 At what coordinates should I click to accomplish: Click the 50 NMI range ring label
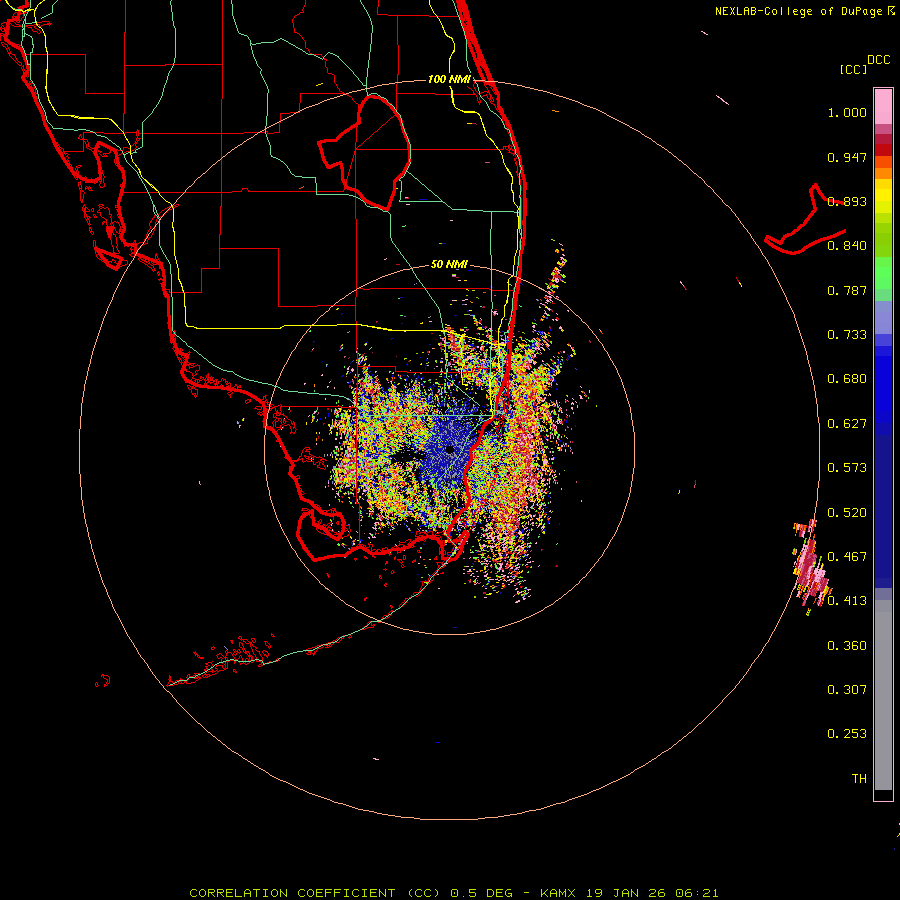coord(449,264)
